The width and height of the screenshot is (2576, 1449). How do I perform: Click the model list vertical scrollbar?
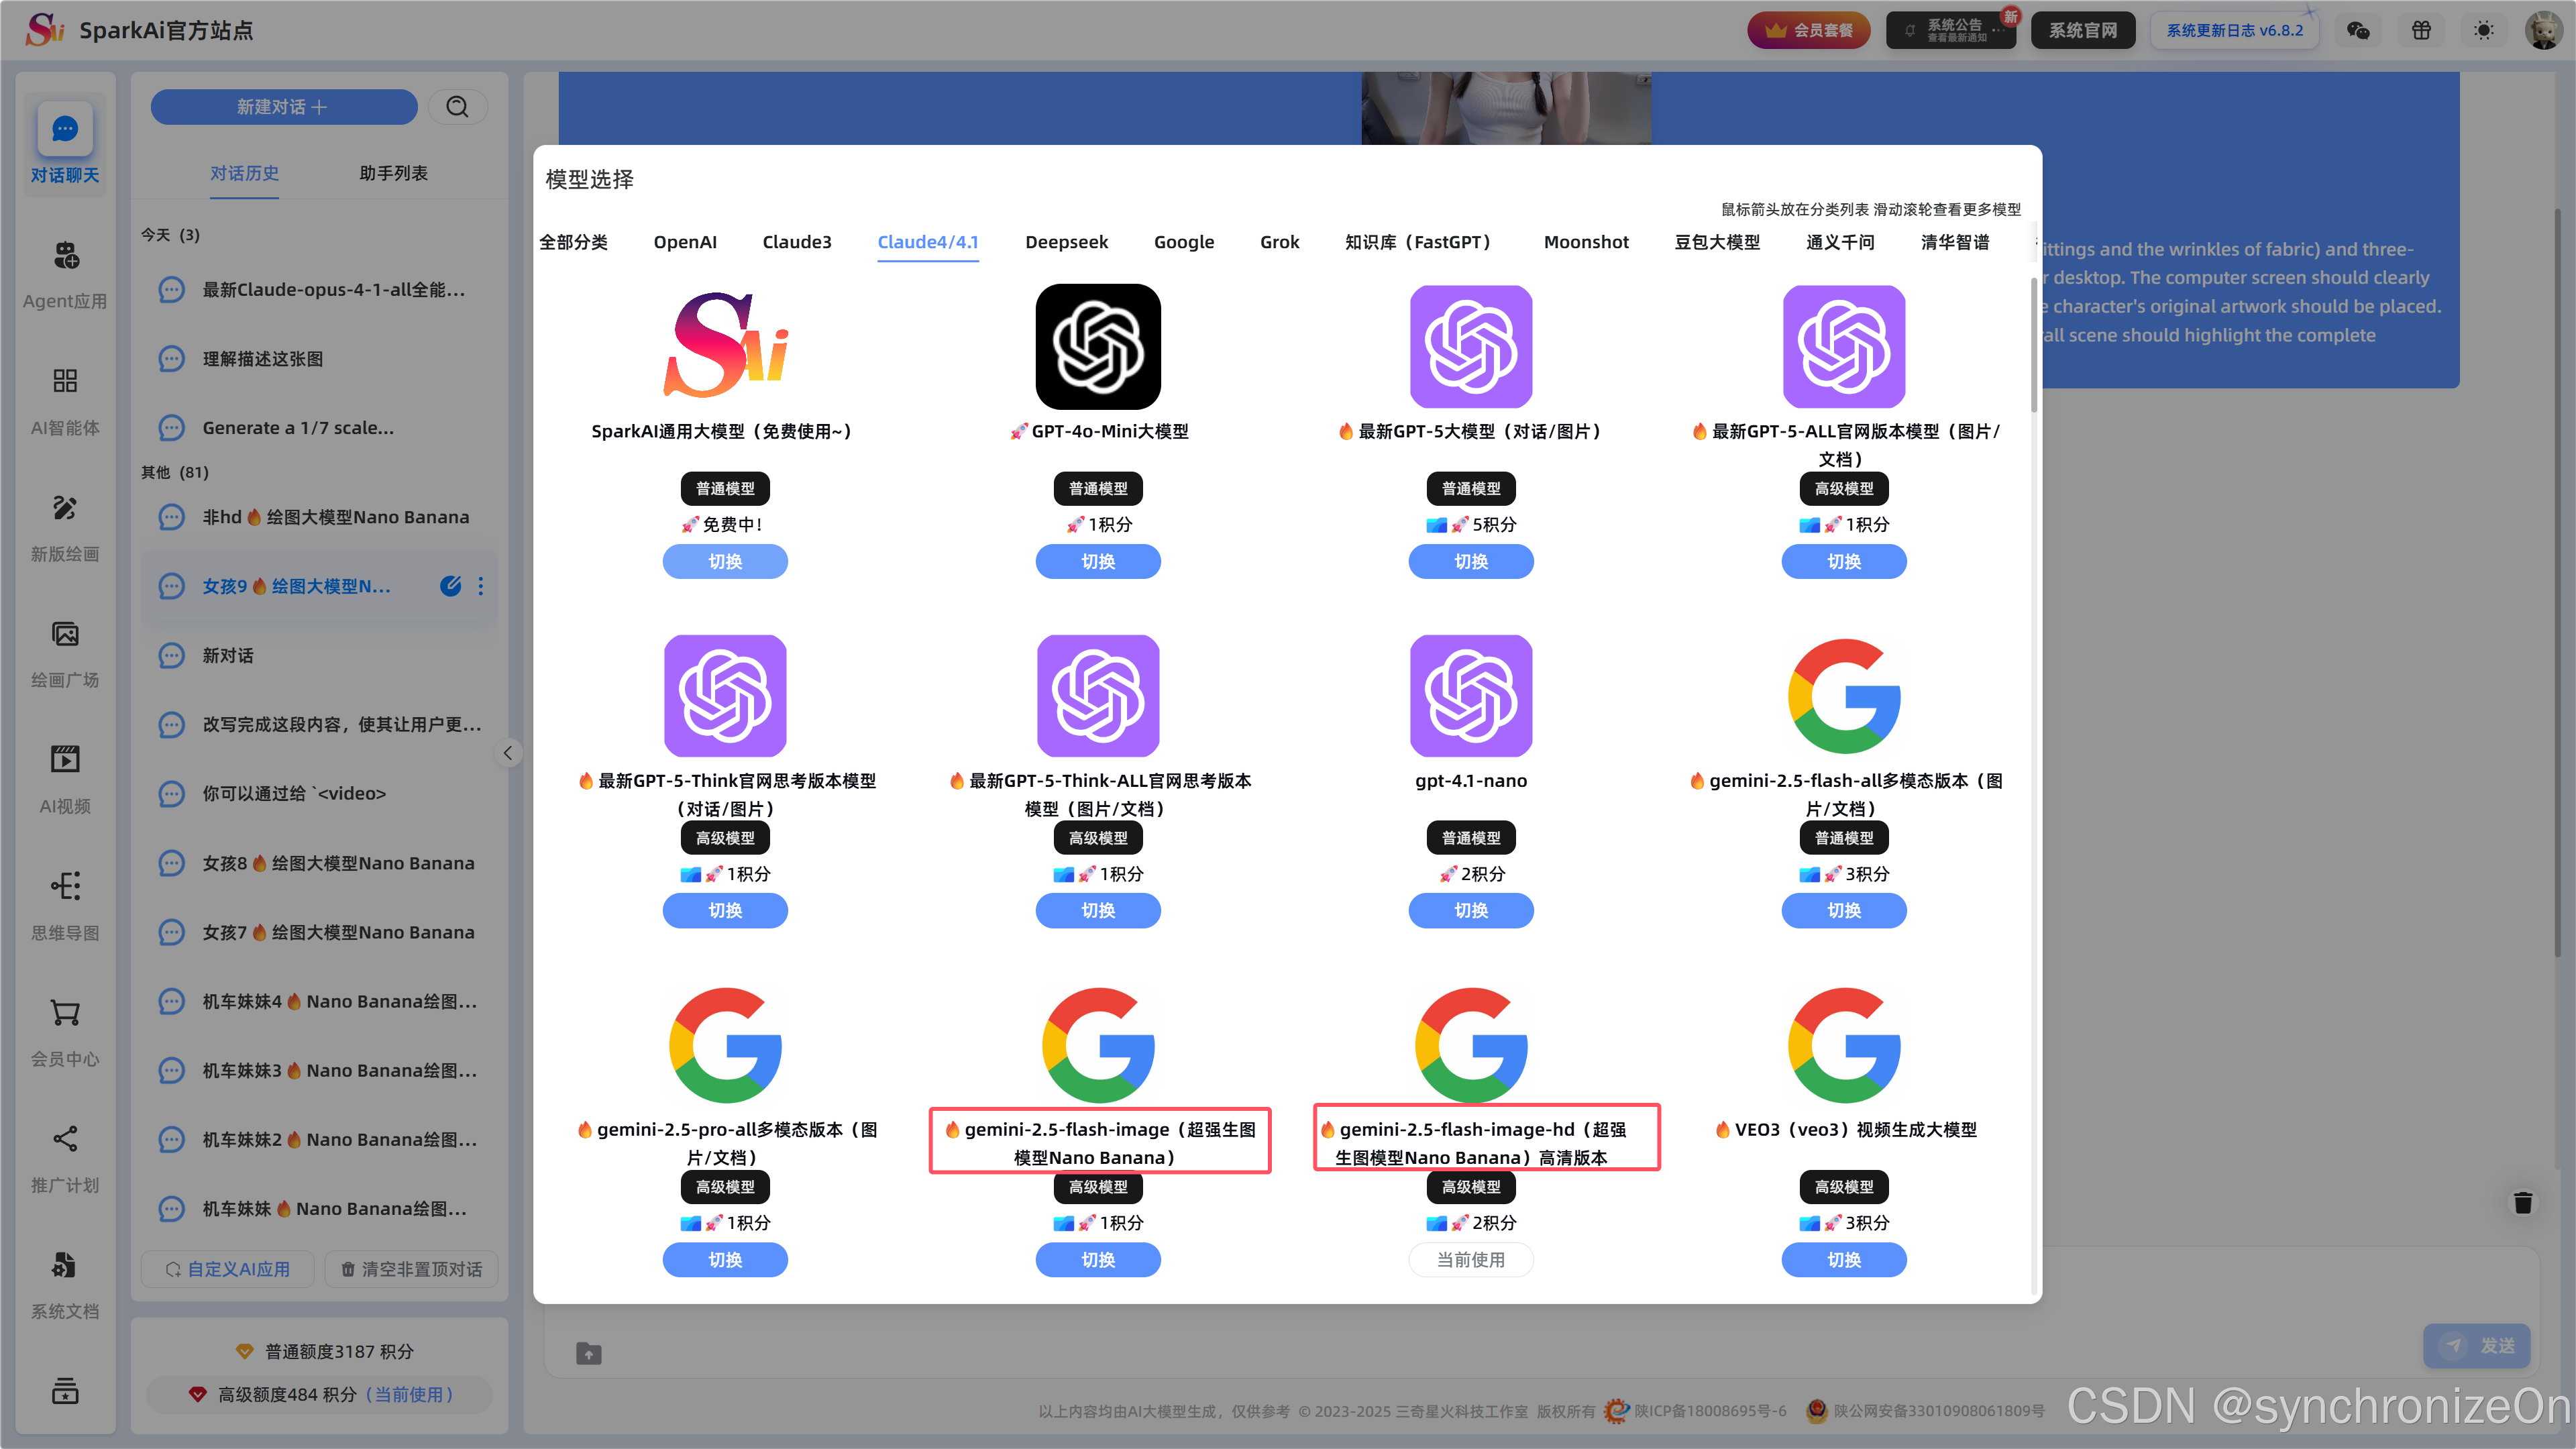[x=2033, y=345]
